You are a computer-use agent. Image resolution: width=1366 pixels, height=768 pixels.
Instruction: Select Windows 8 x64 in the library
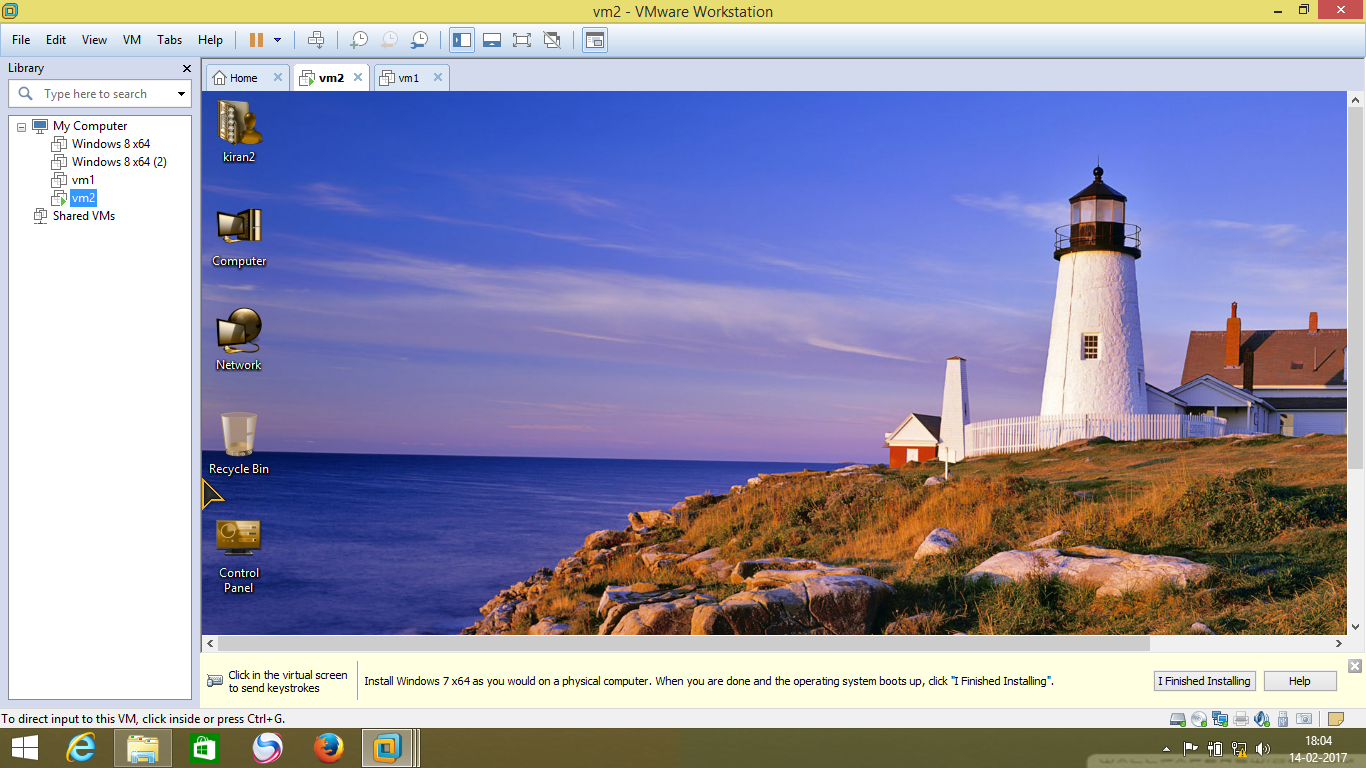(101, 144)
